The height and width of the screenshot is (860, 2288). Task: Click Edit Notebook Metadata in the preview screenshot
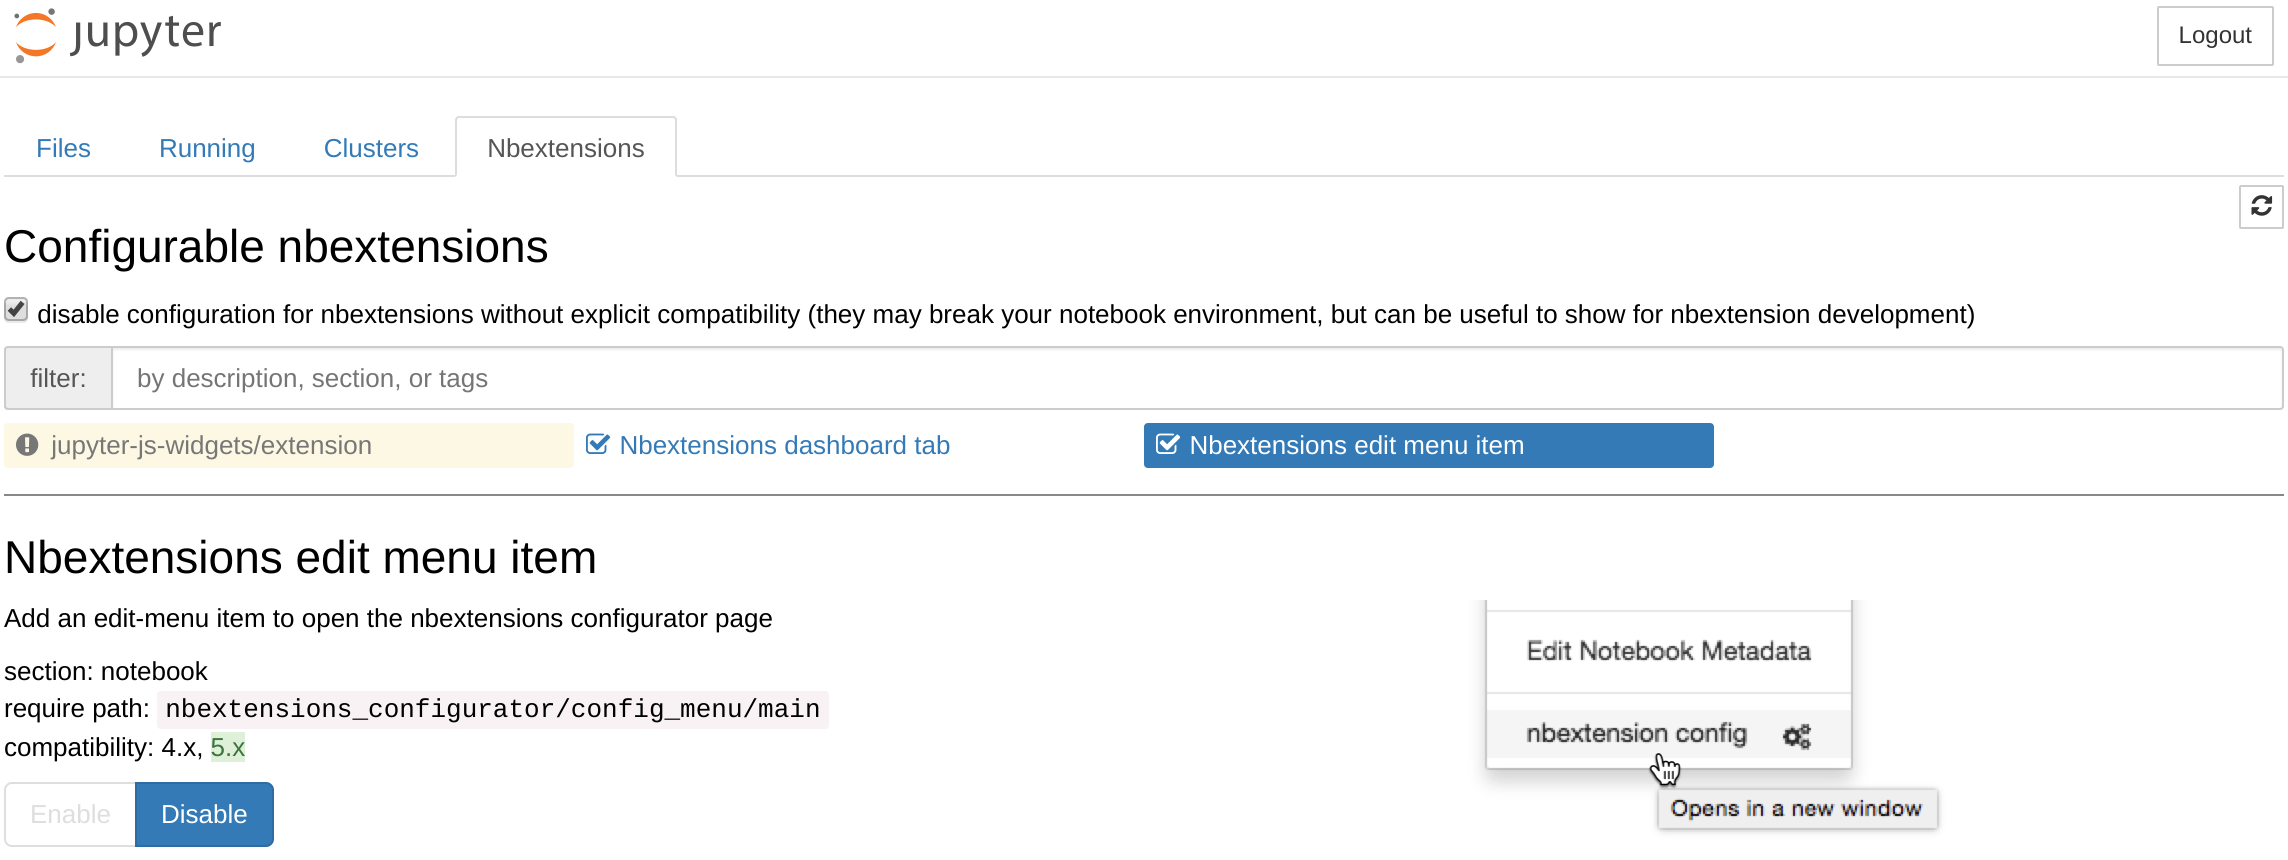[x=1668, y=651]
